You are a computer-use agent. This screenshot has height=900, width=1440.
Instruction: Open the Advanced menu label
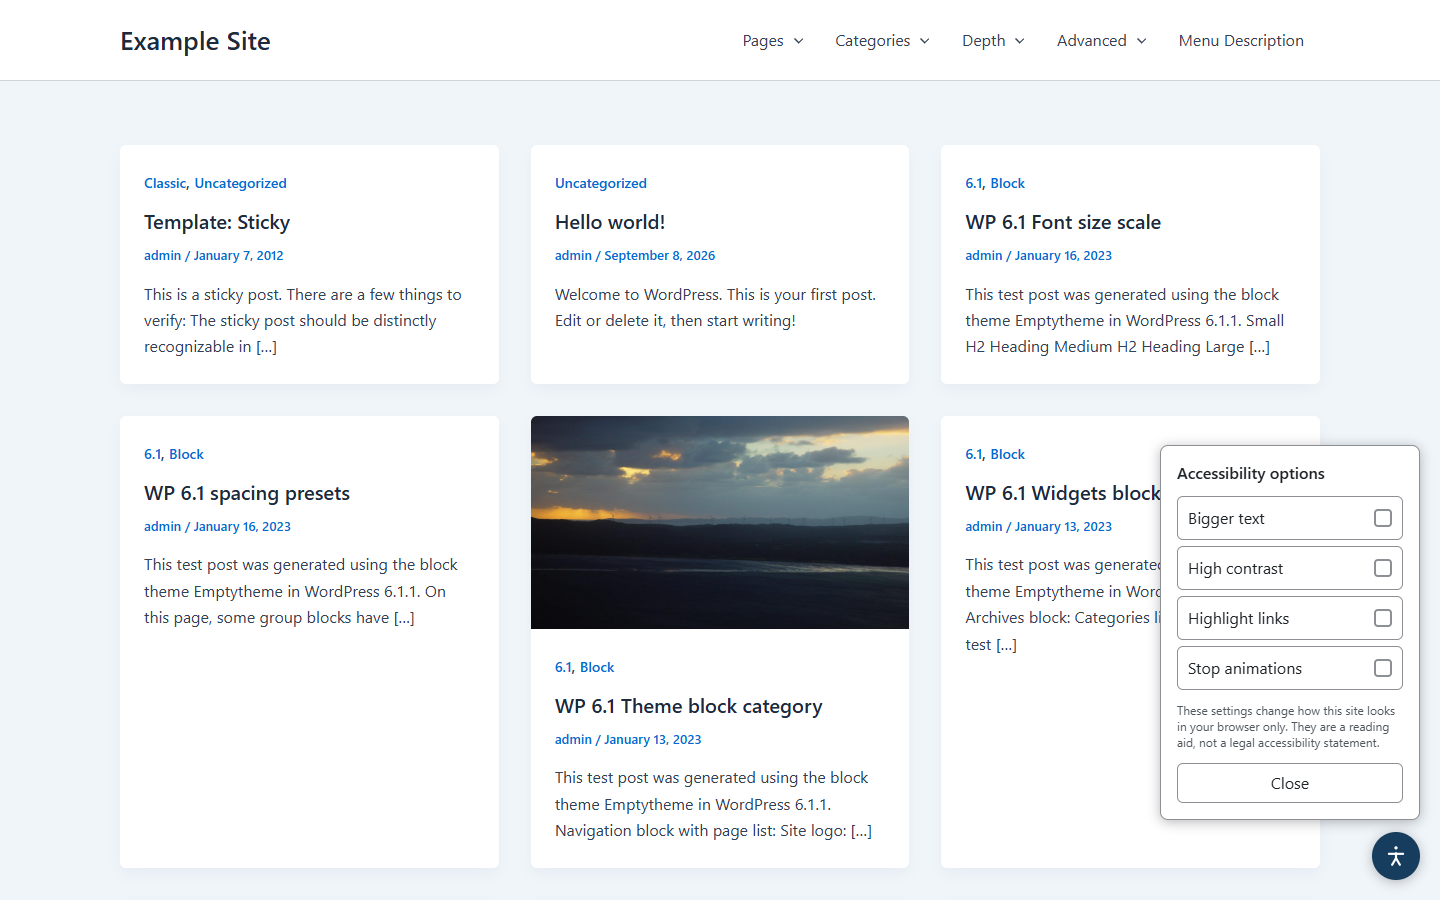pos(1092,41)
